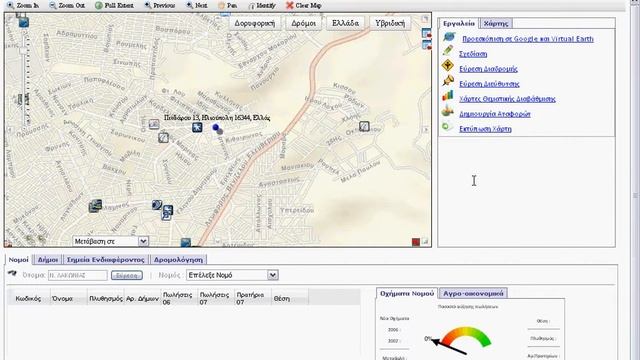Sort by Κωδικός column header

29,298
